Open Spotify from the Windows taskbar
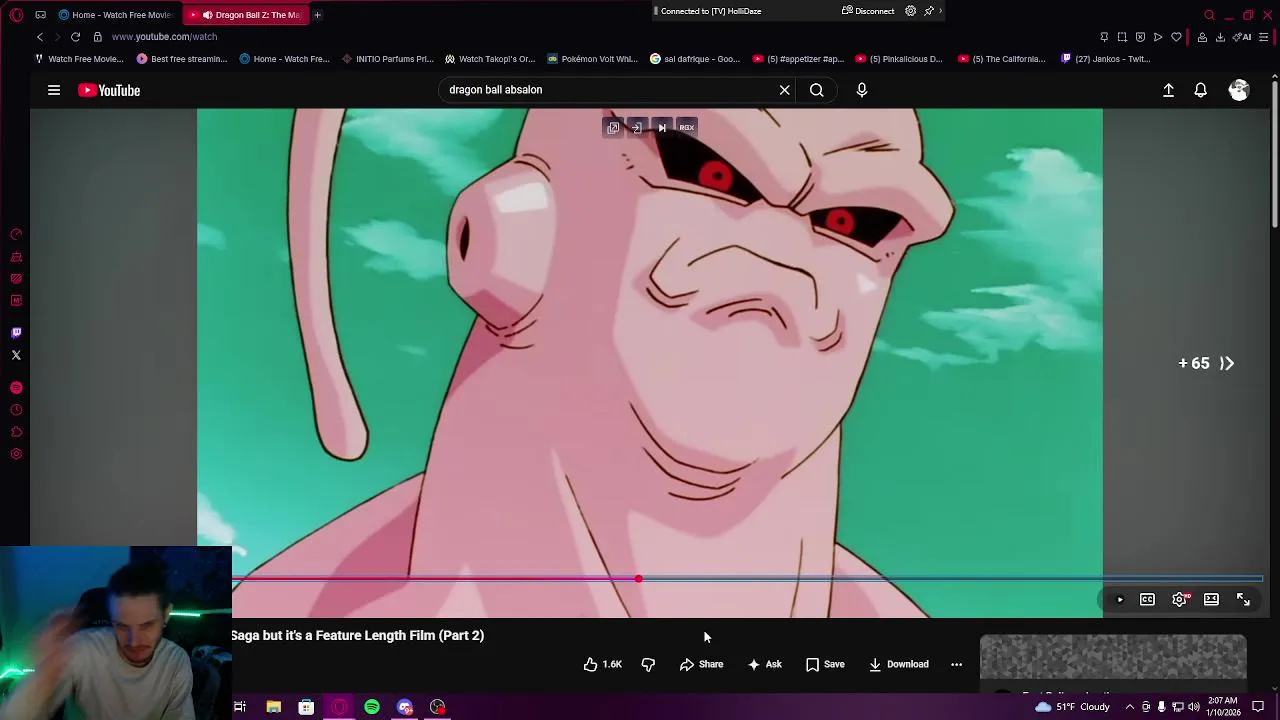Viewport: 1280px width, 720px height. pyautogui.click(x=372, y=707)
